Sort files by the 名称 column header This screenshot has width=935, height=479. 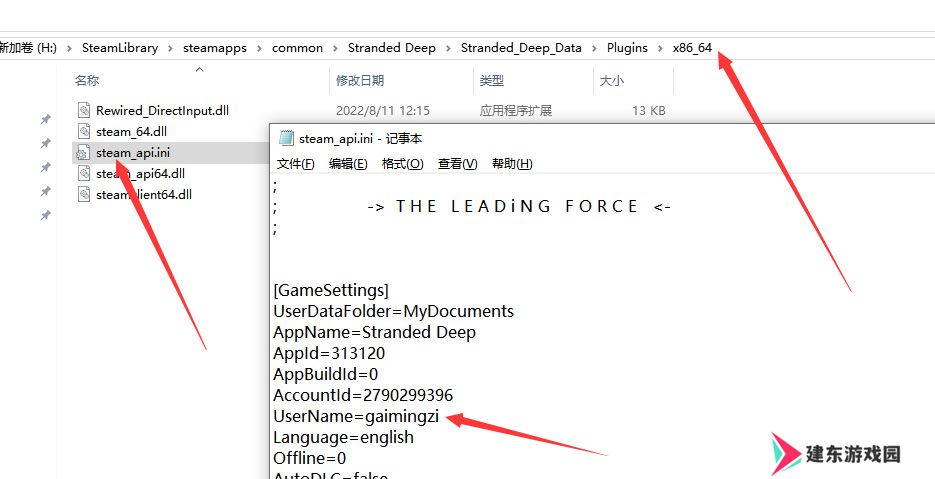[87, 81]
